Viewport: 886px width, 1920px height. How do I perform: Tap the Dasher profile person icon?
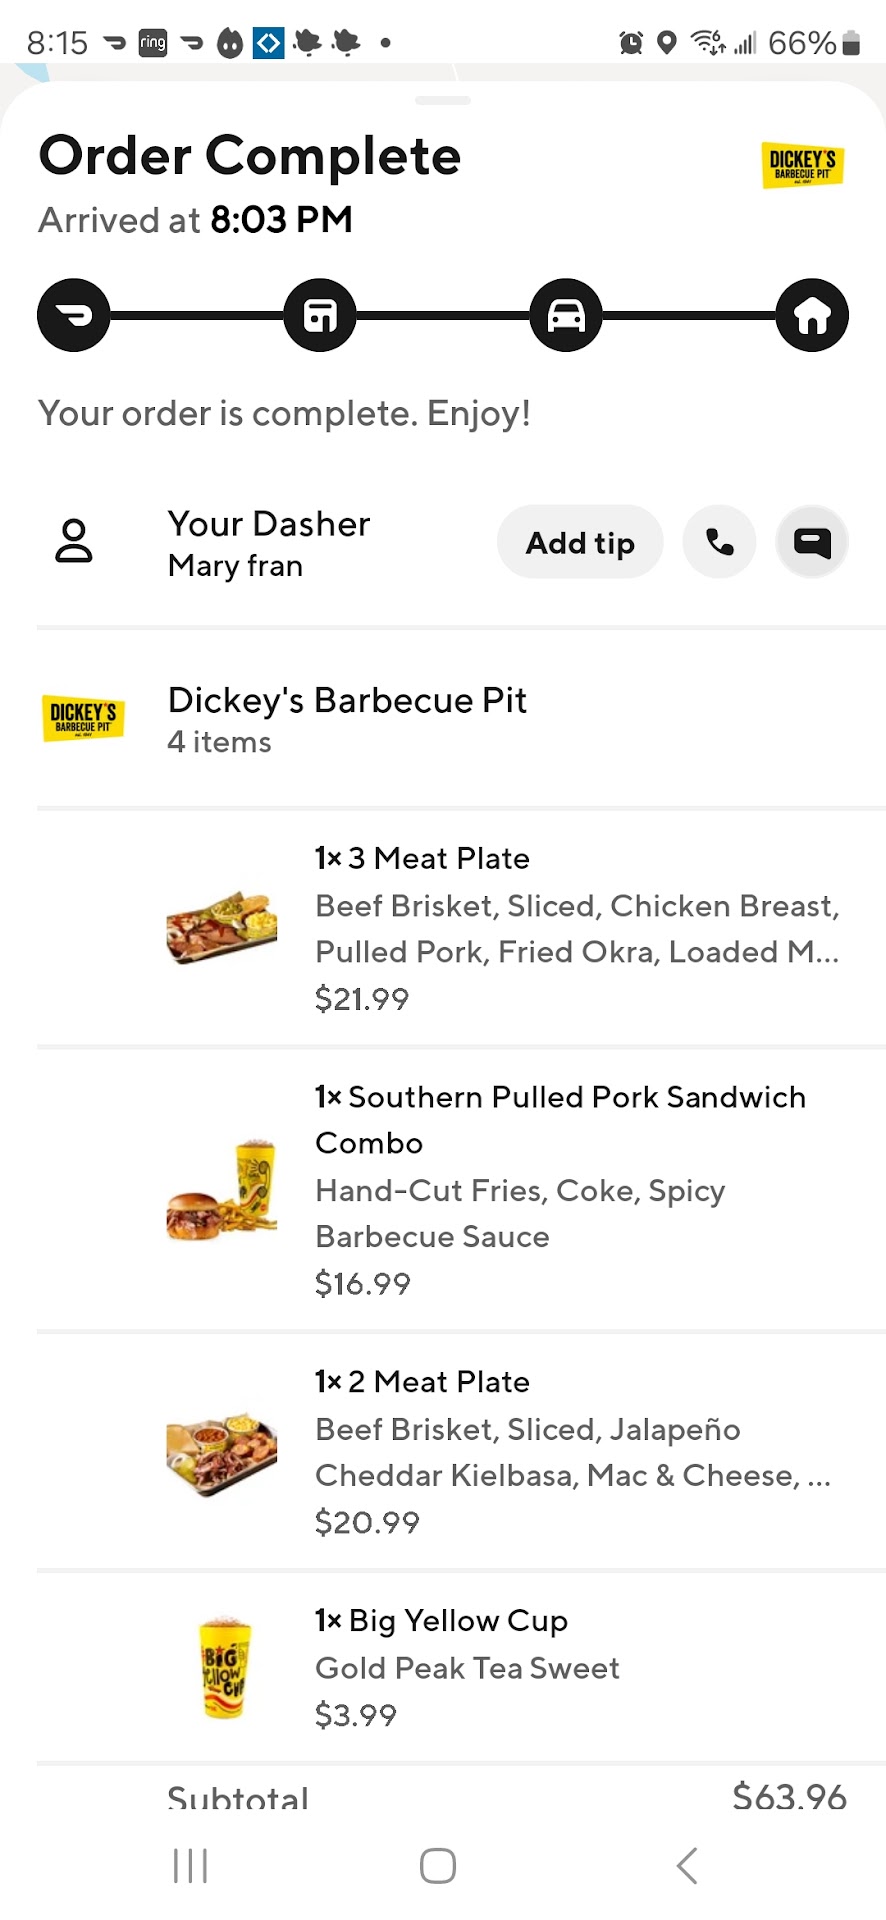click(73, 542)
